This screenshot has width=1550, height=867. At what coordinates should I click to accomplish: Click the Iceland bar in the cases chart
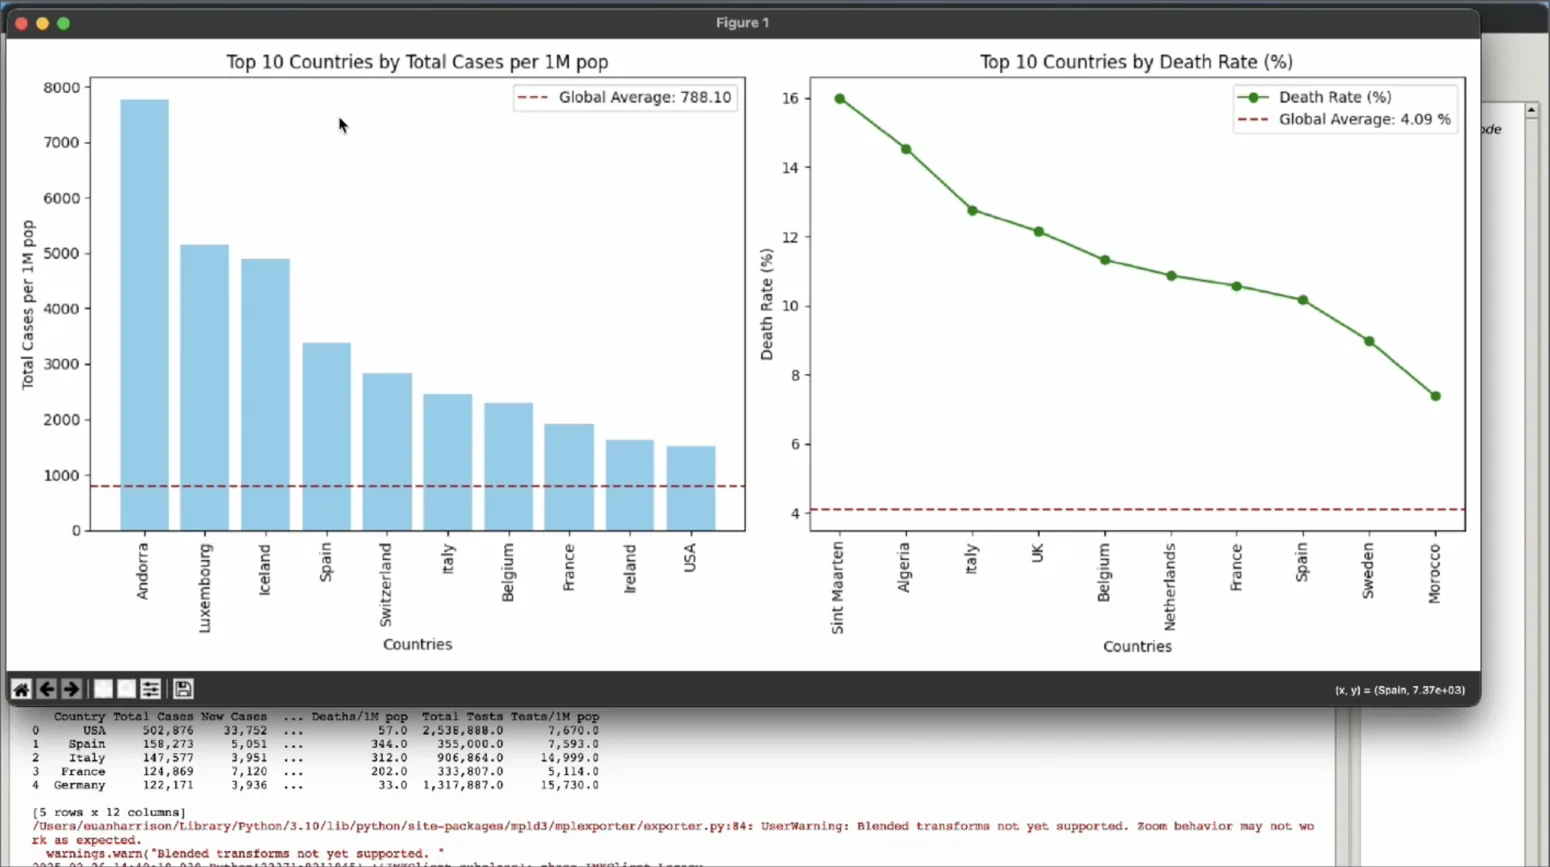click(265, 394)
